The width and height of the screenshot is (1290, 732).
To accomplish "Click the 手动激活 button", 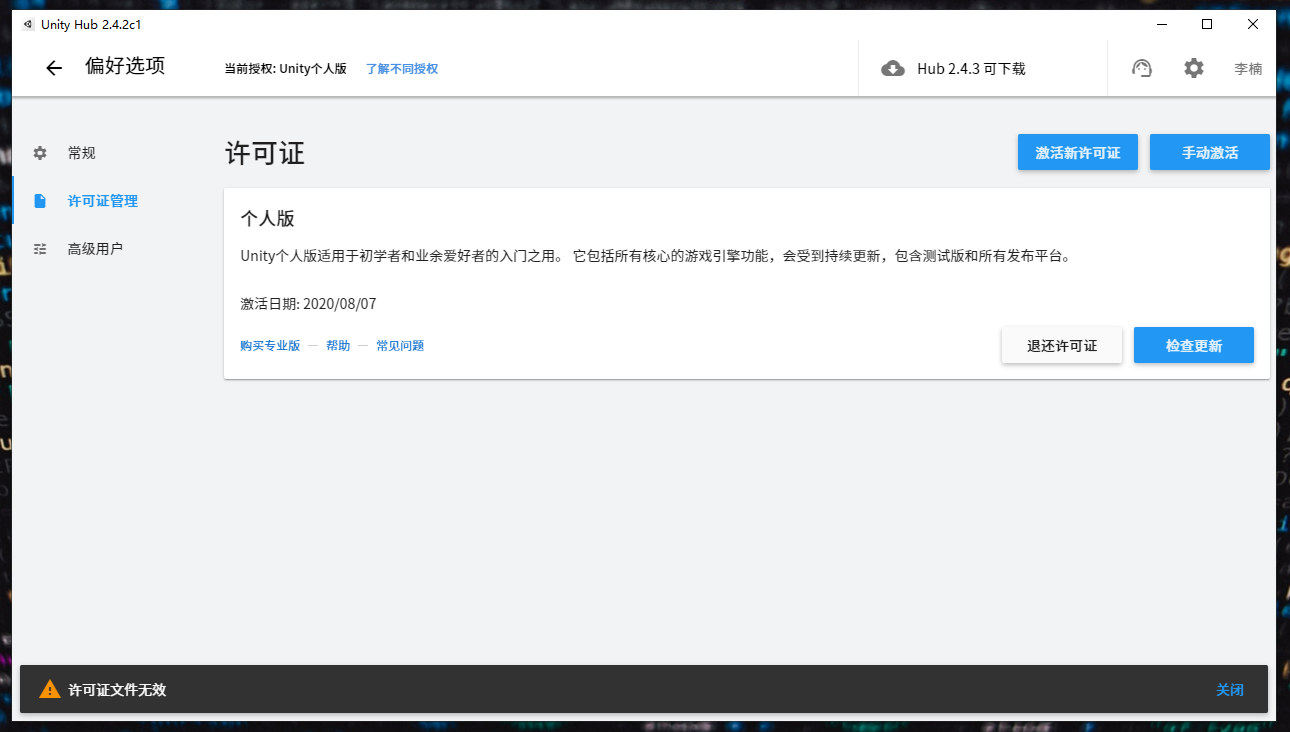I will (x=1209, y=152).
